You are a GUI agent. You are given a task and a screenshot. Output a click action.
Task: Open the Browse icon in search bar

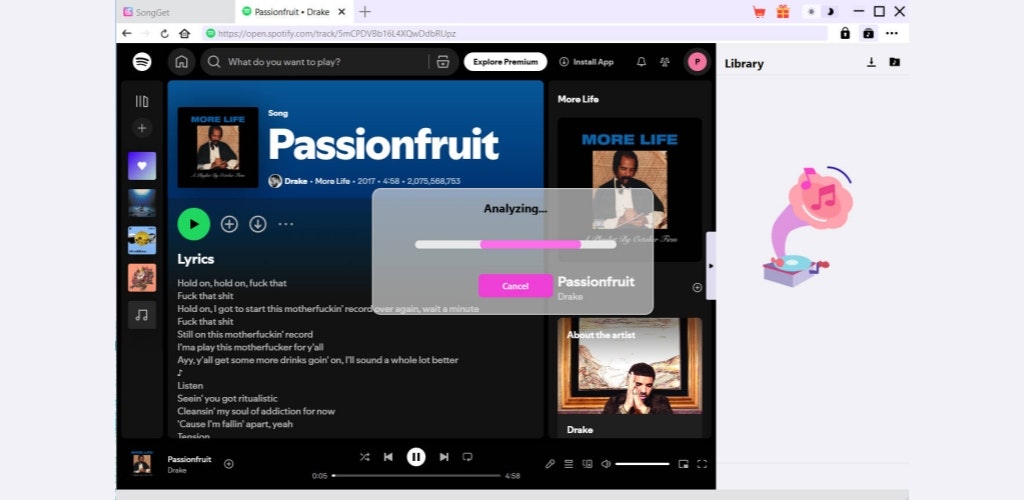pyautogui.click(x=443, y=62)
